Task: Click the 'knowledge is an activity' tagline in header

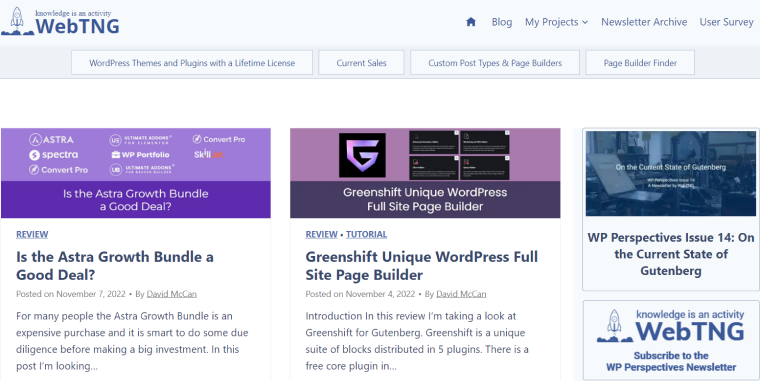Action: coord(73,13)
